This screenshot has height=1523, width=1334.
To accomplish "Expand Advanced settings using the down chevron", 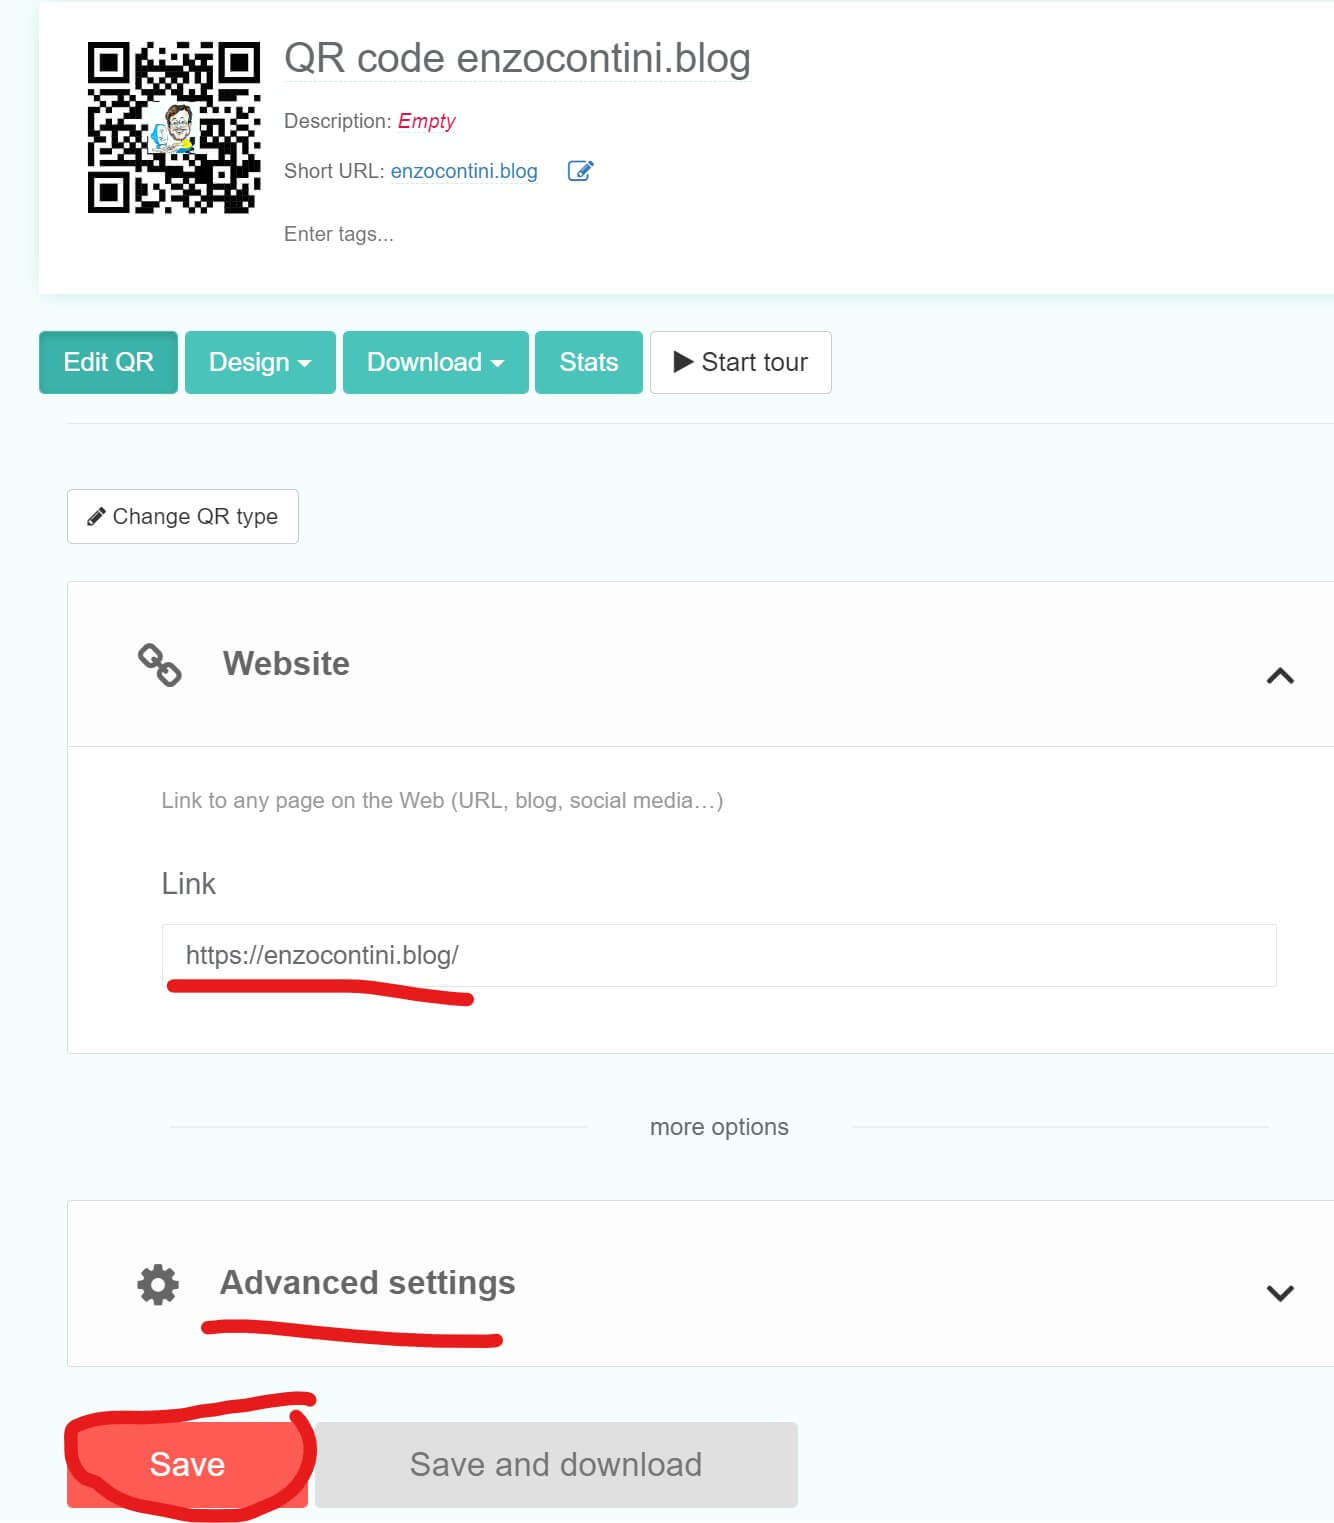I will point(1279,1293).
